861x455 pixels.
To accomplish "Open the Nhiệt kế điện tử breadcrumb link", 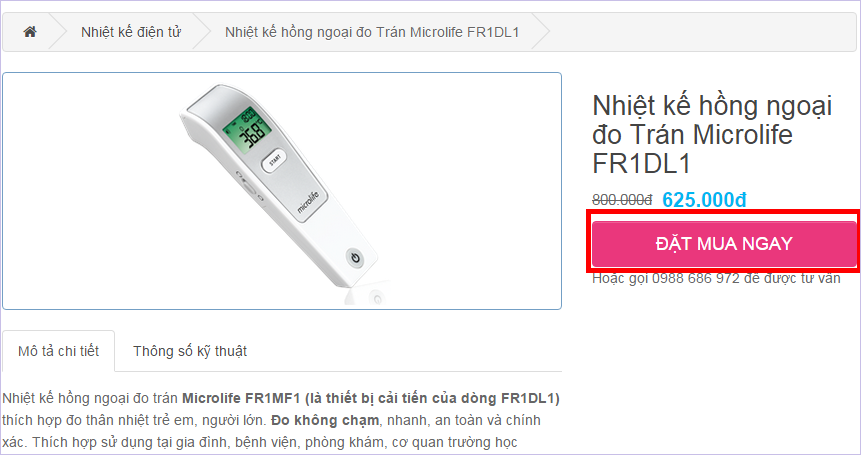I will (131, 32).
